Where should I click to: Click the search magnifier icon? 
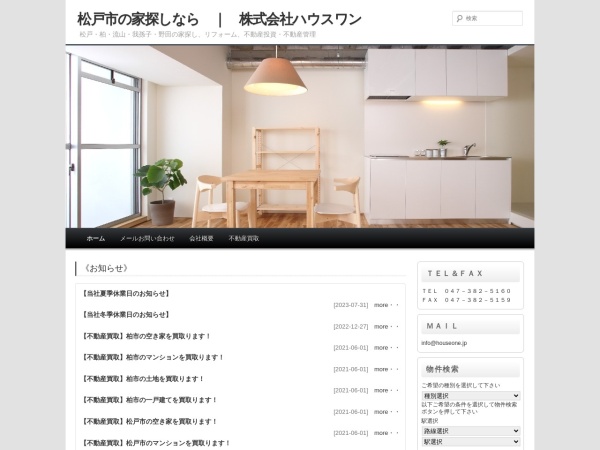tap(459, 18)
